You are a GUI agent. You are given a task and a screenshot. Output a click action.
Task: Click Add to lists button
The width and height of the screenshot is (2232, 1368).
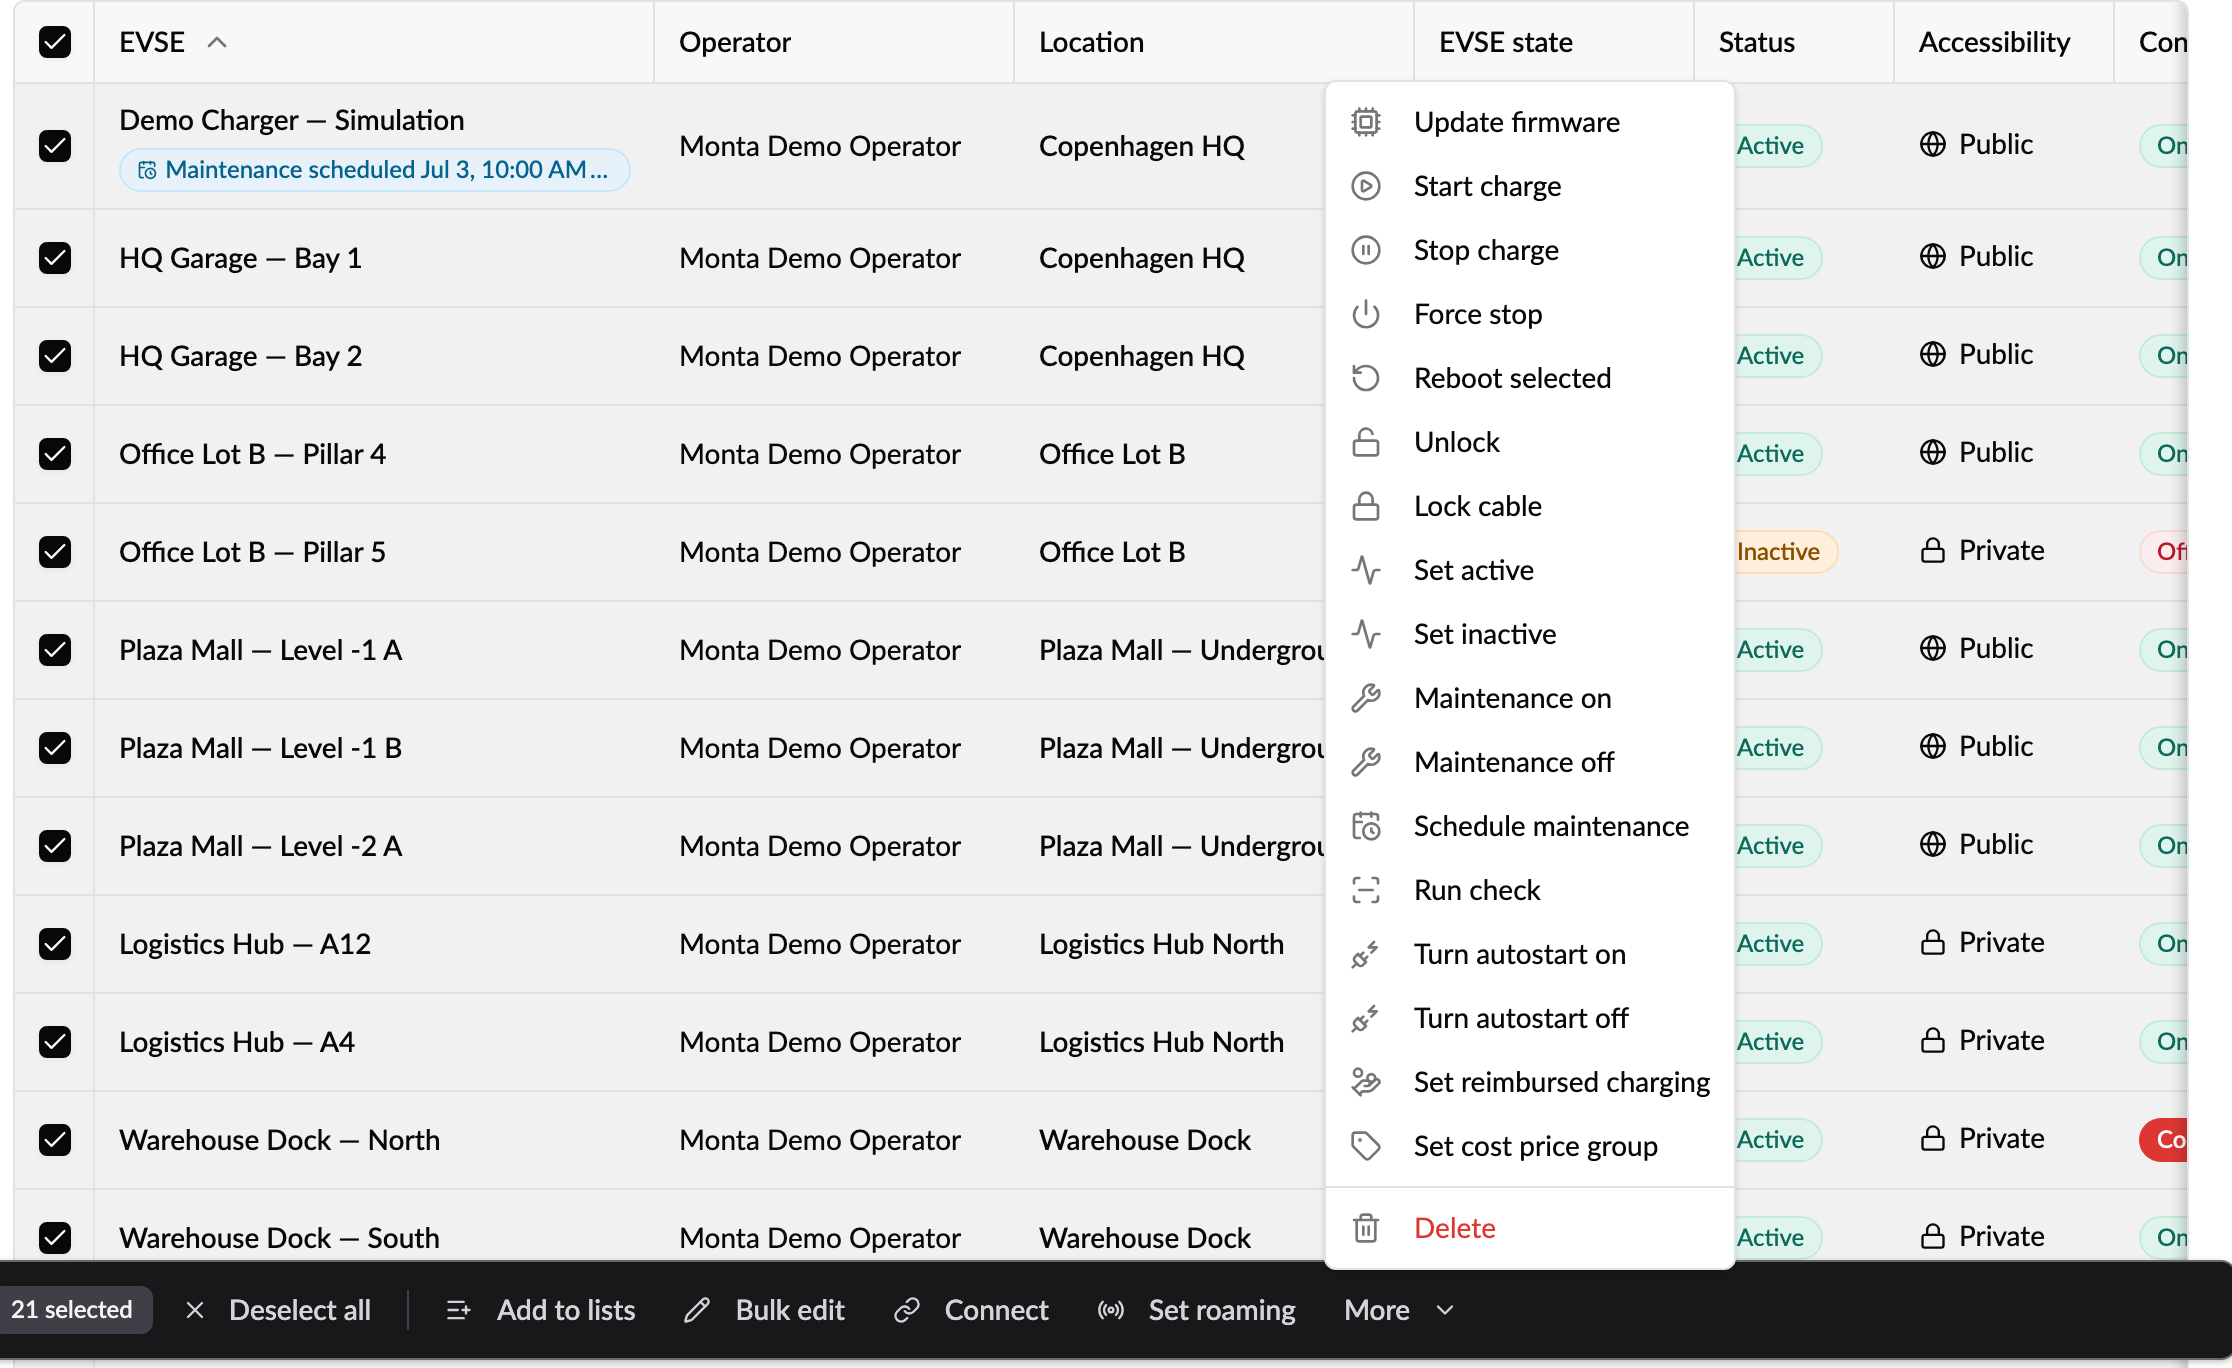pyautogui.click(x=541, y=1310)
